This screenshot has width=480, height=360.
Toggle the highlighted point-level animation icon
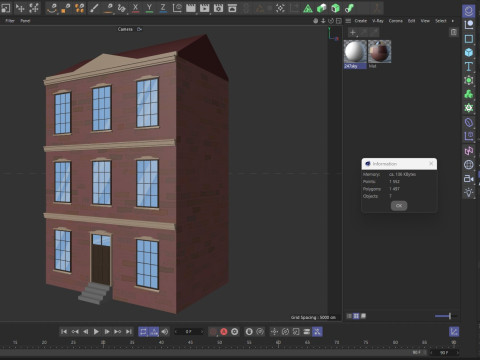pos(317,331)
